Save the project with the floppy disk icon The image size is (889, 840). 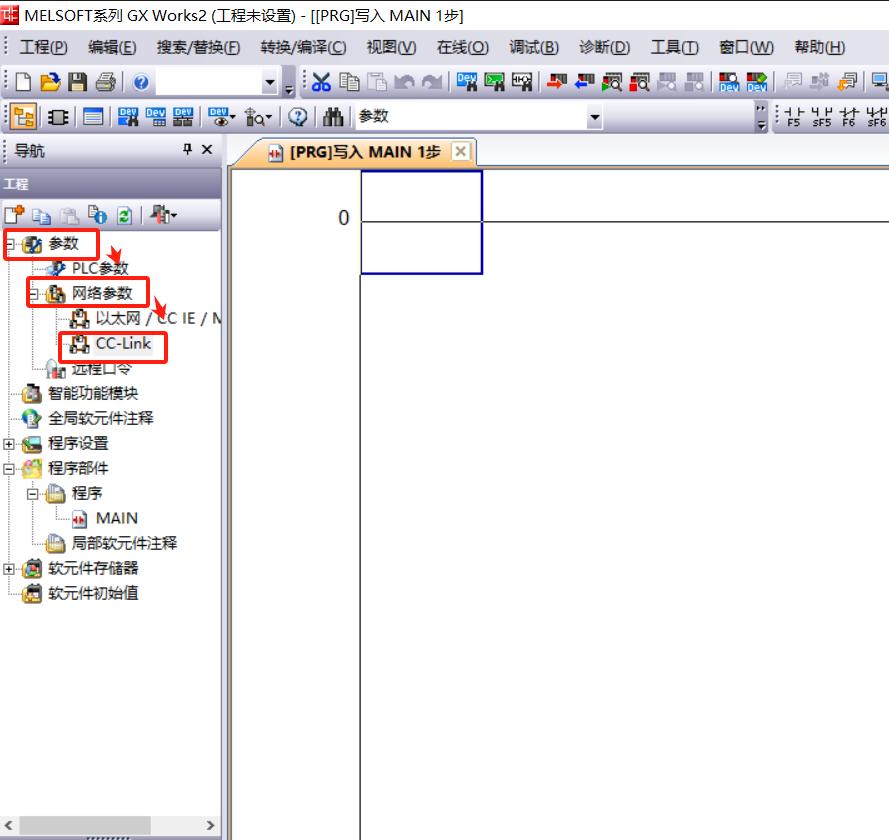(x=77, y=83)
